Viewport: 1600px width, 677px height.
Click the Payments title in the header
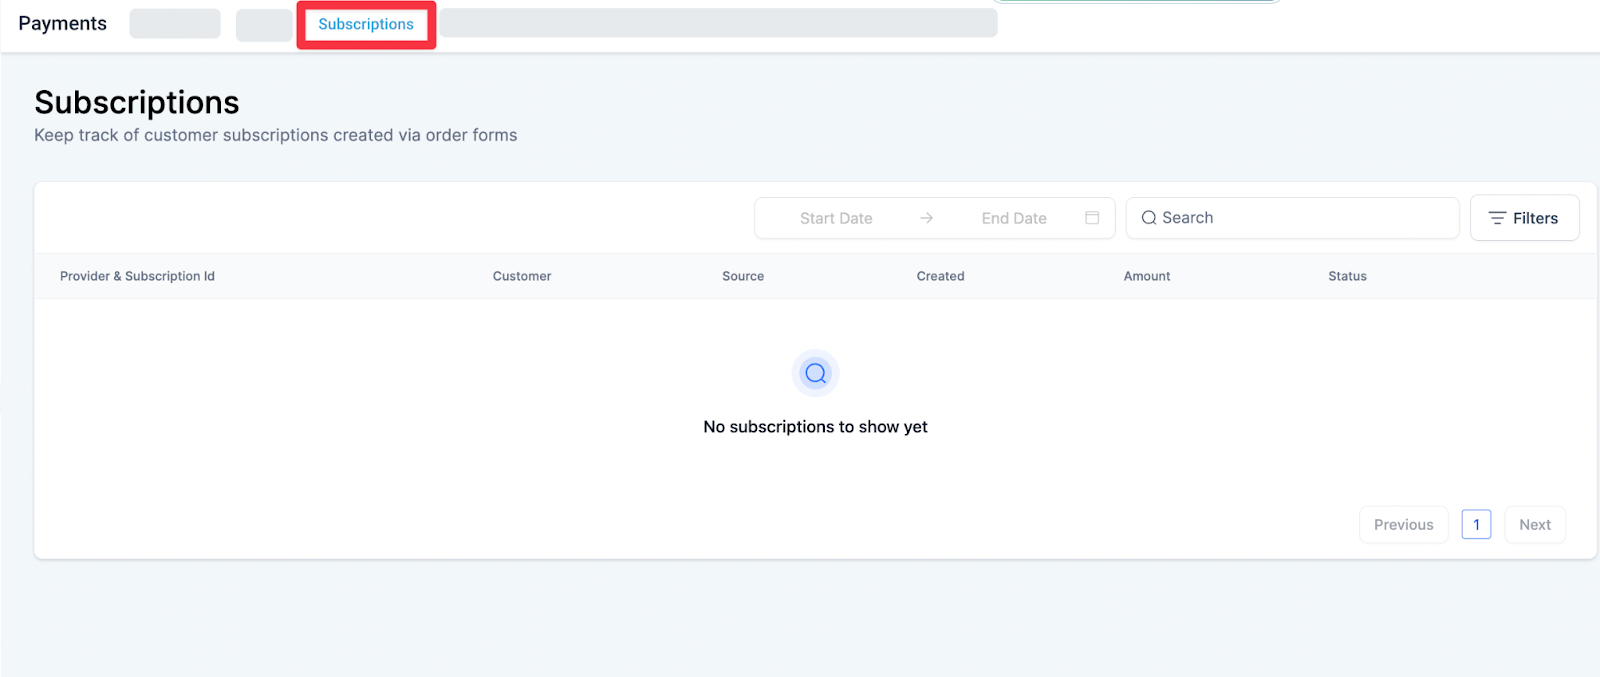[x=62, y=23]
